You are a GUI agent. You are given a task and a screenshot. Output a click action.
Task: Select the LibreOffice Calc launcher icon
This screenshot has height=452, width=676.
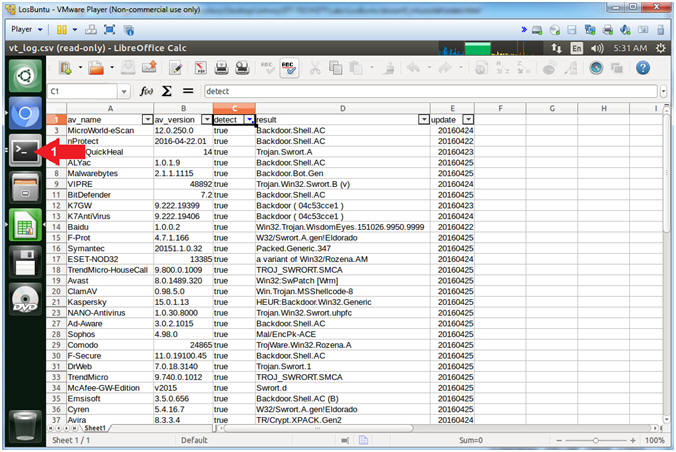25,224
